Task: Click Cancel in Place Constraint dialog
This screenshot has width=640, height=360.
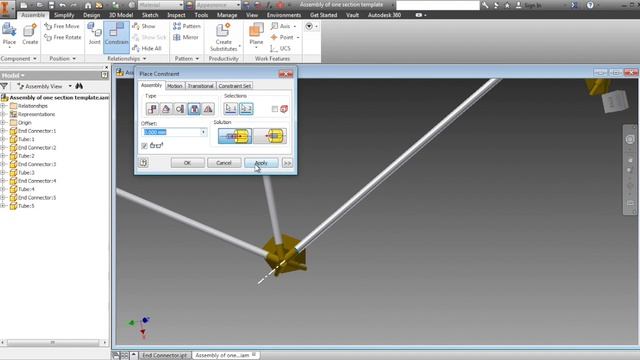Action: tap(224, 163)
